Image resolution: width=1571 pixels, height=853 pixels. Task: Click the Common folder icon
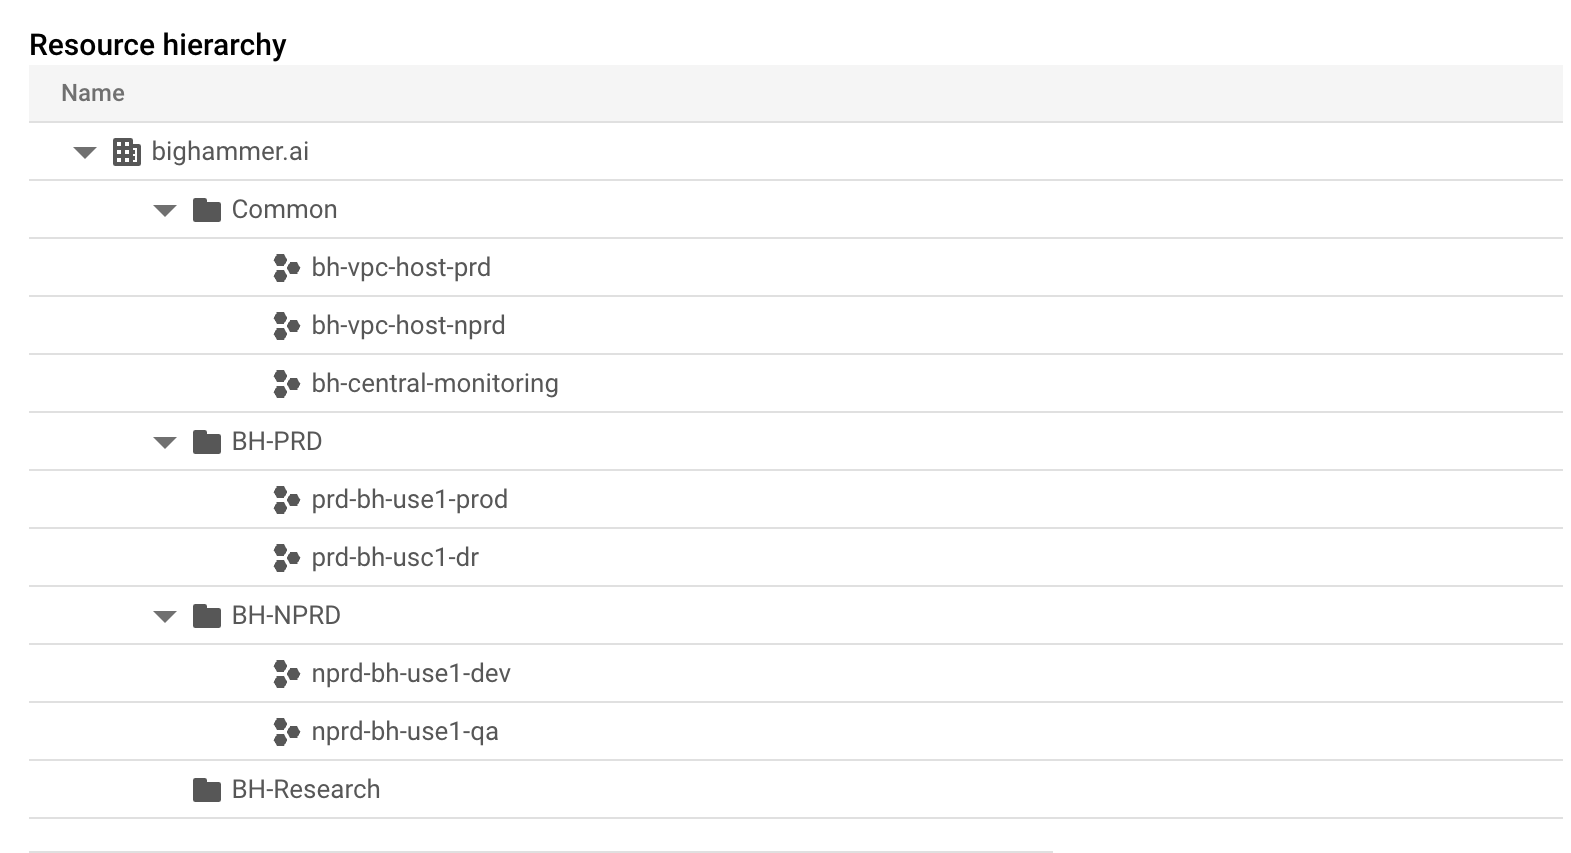(x=206, y=209)
